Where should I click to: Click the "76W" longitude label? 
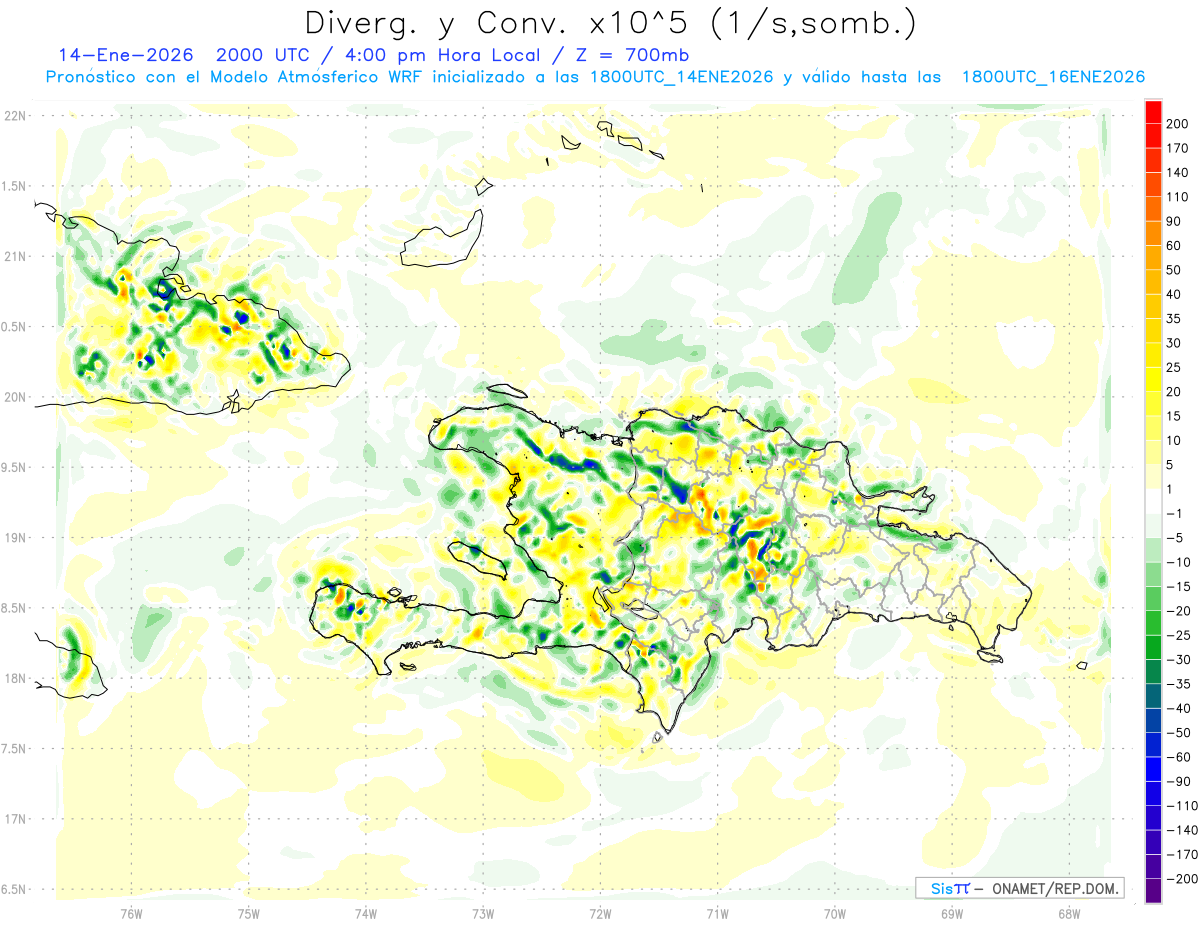click(131, 914)
